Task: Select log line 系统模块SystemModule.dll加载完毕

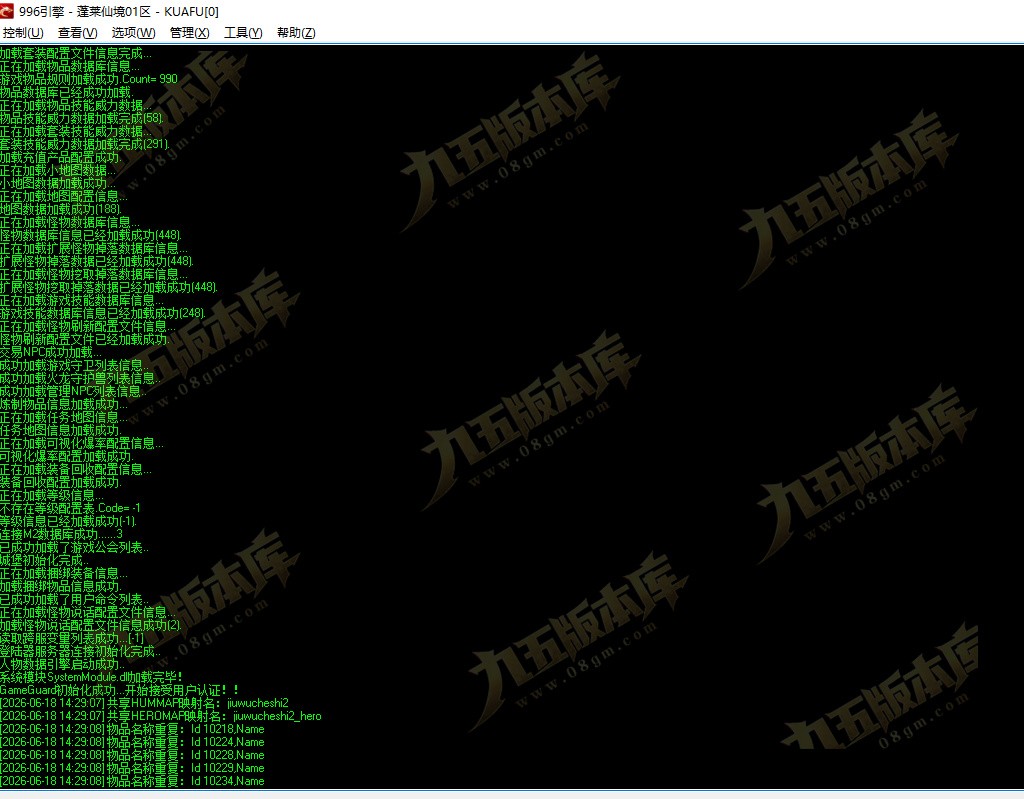Action: pos(91,677)
